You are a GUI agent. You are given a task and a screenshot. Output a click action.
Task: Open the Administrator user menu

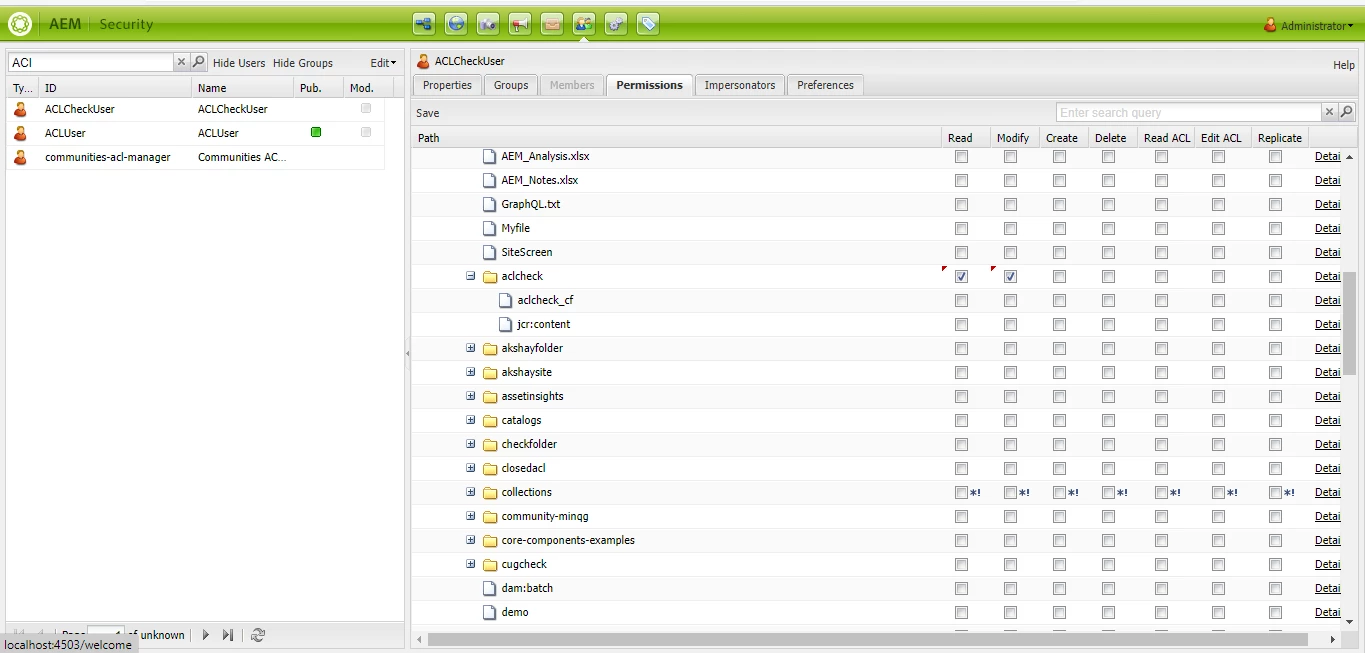(x=1310, y=26)
